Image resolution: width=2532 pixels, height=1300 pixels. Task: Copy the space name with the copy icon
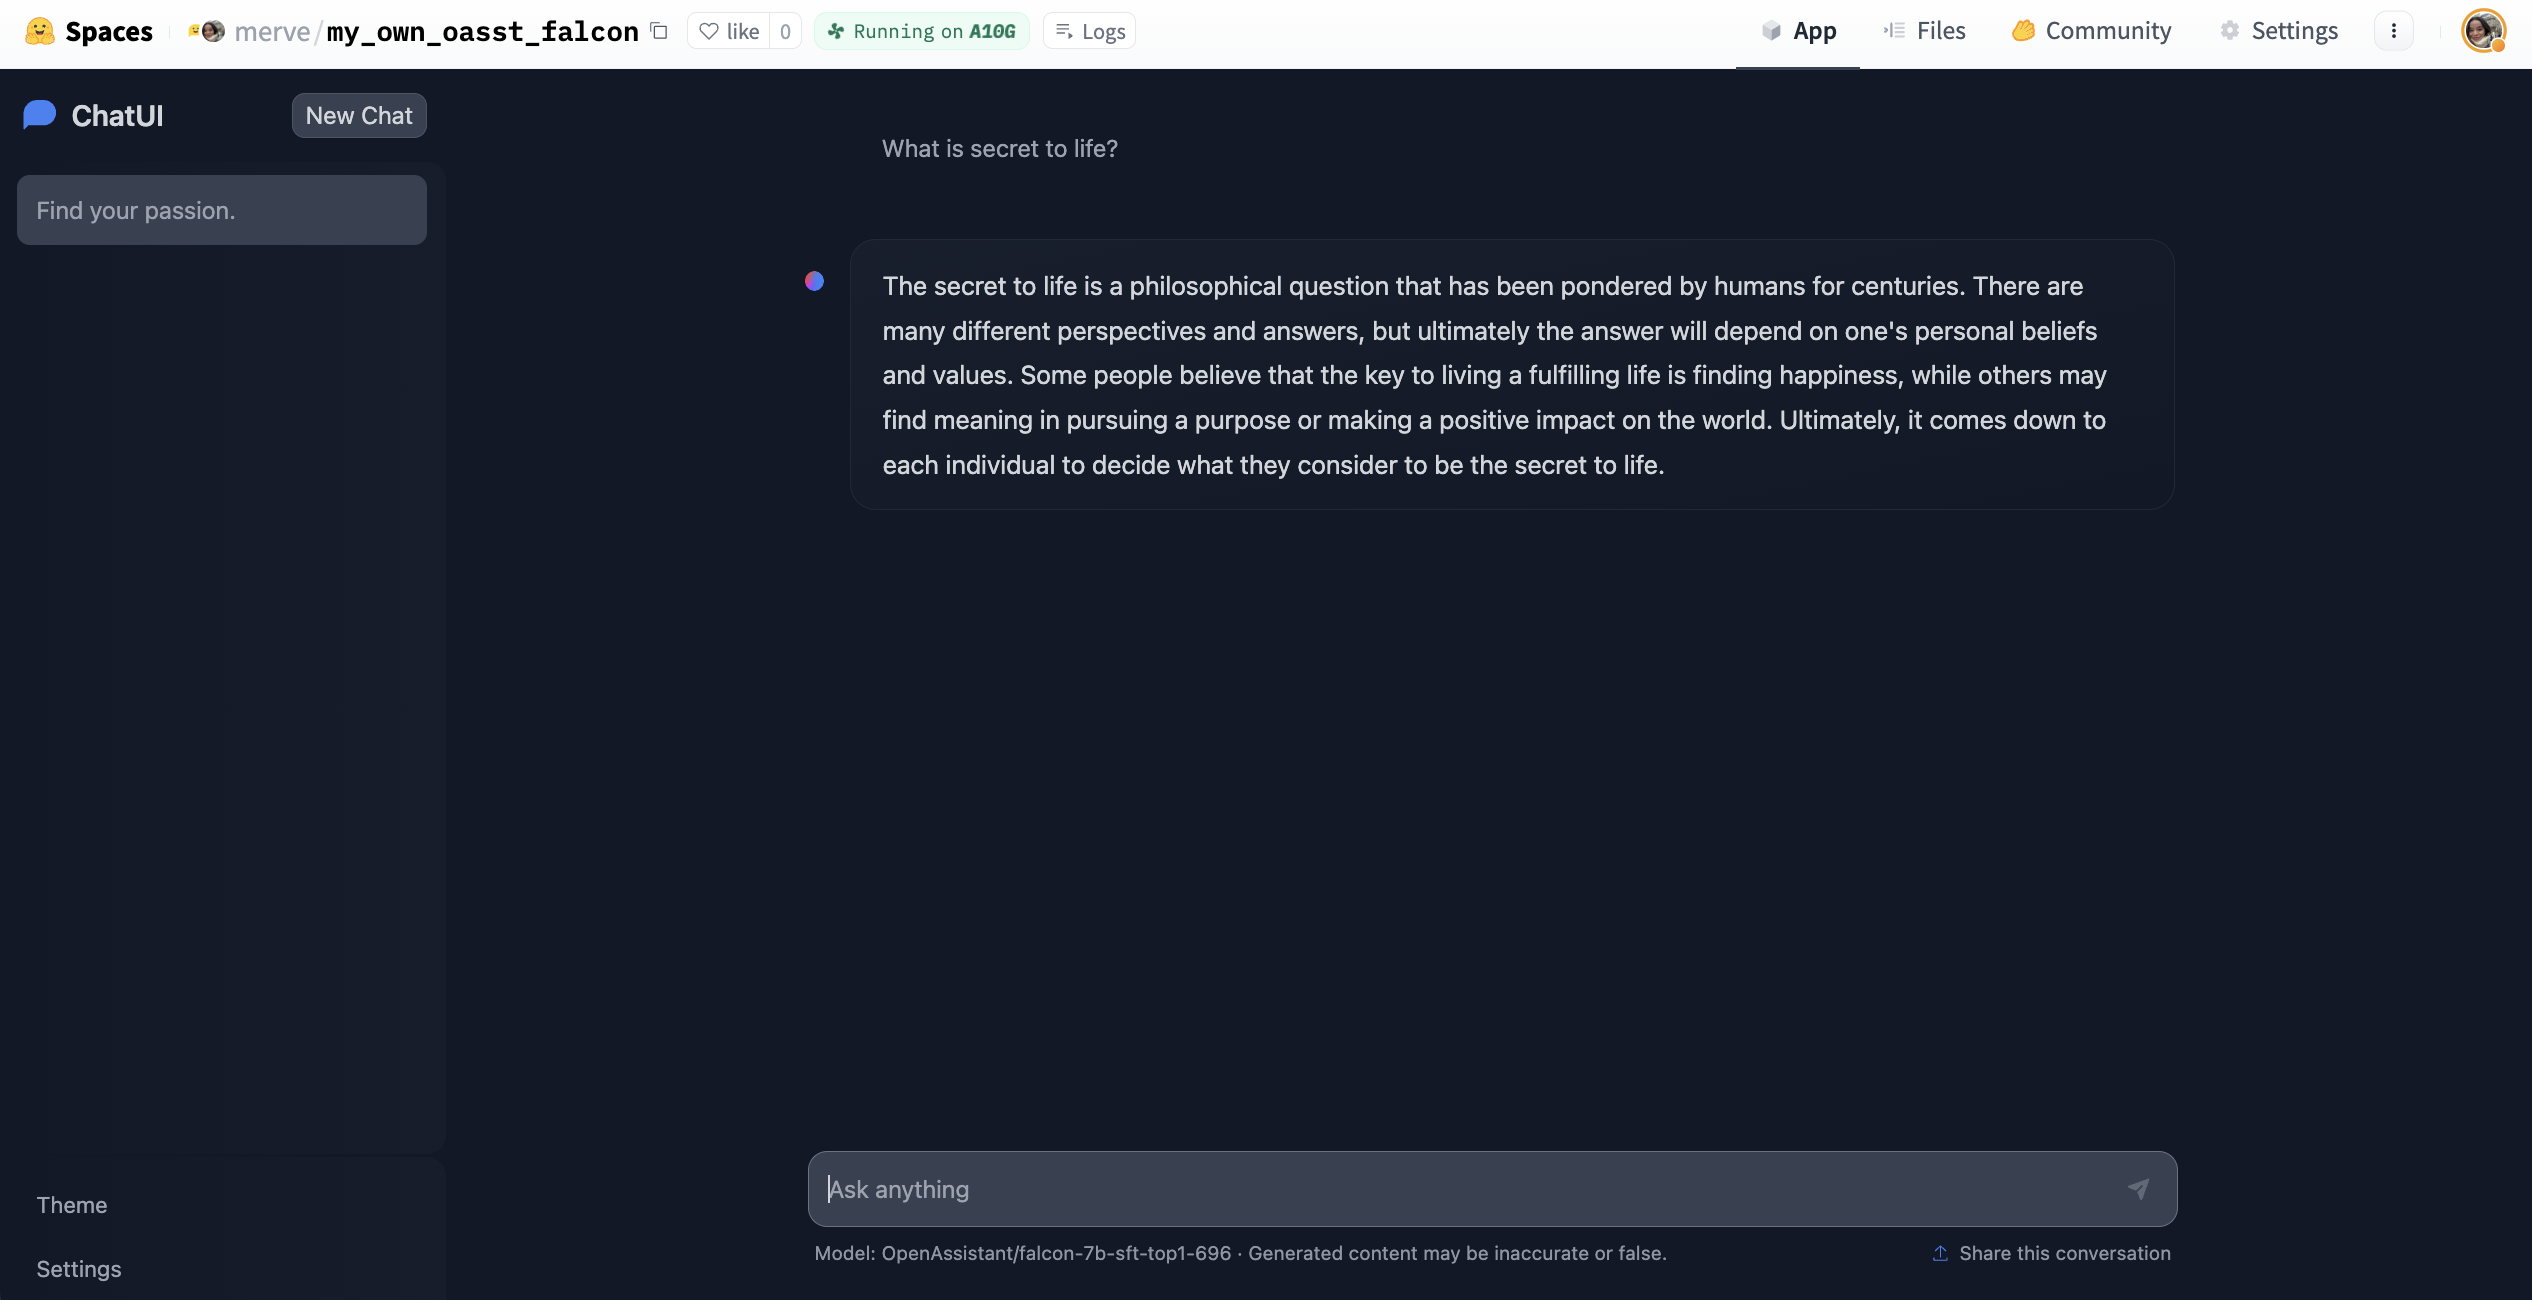pyautogui.click(x=659, y=31)
